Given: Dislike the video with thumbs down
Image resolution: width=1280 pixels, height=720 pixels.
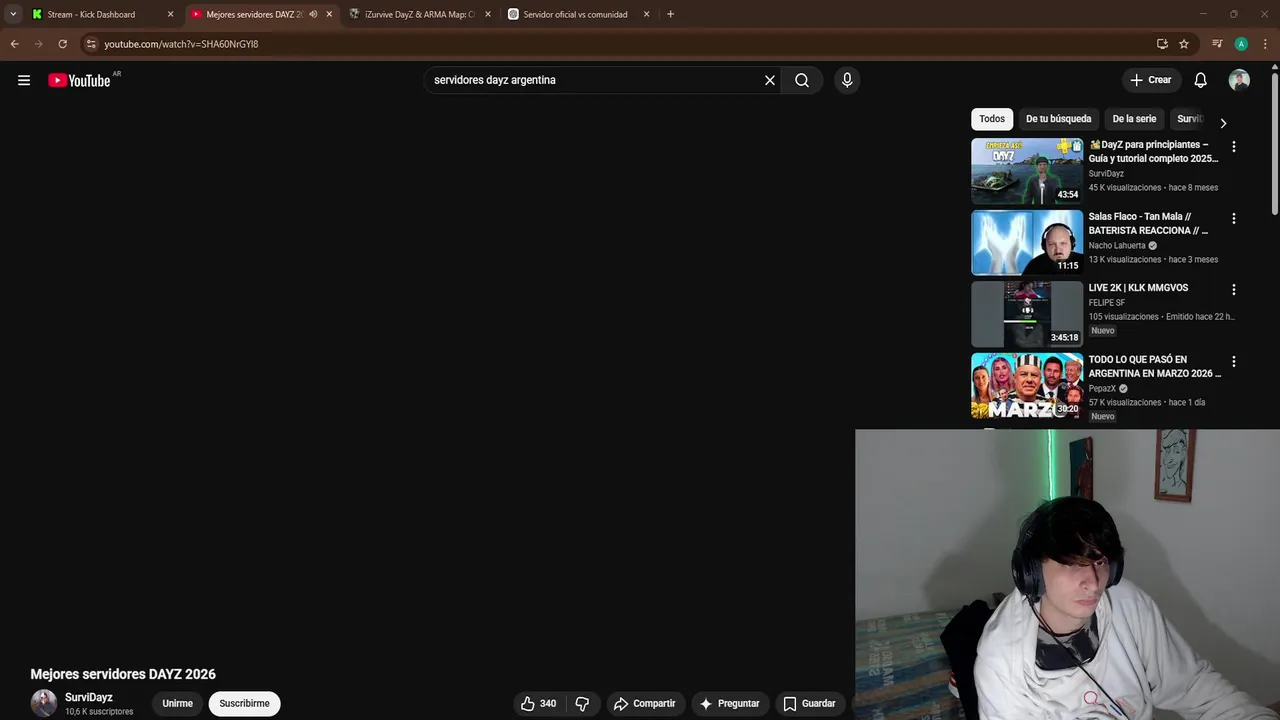Looking at the screenshot, I should (x=582, y=703).
